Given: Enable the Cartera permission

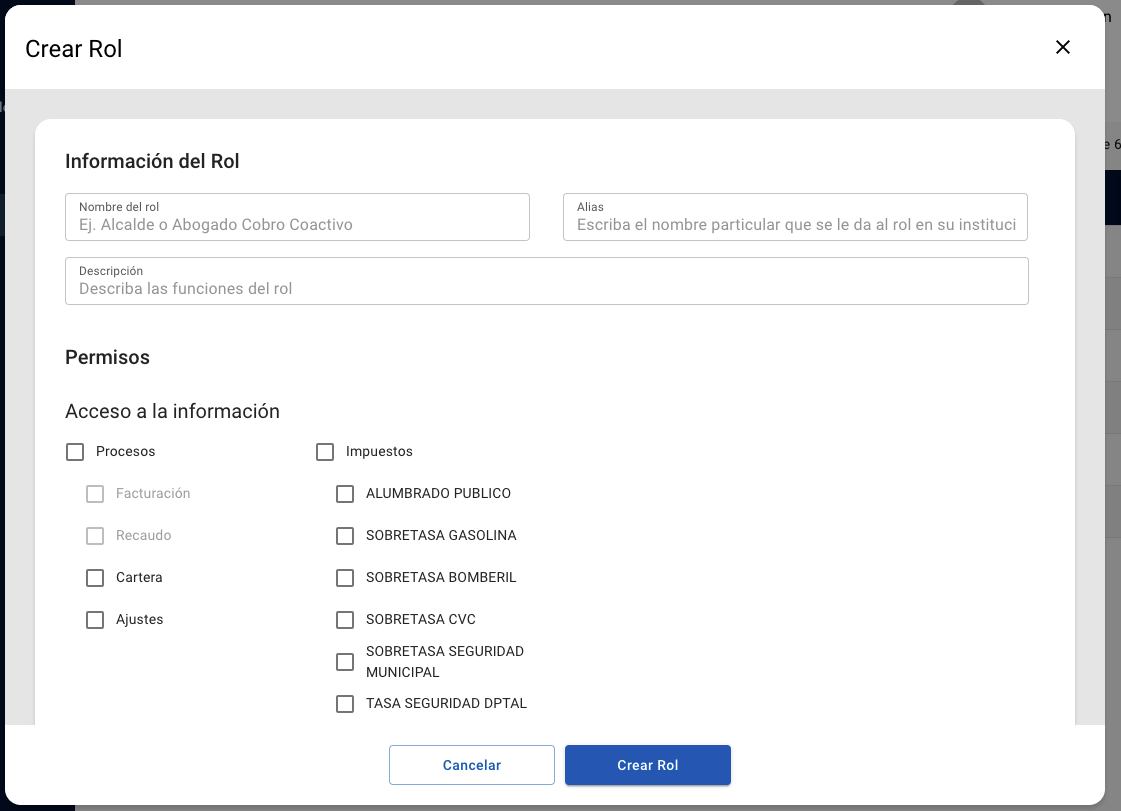Looking at the screenshot, I should [95, 578].
